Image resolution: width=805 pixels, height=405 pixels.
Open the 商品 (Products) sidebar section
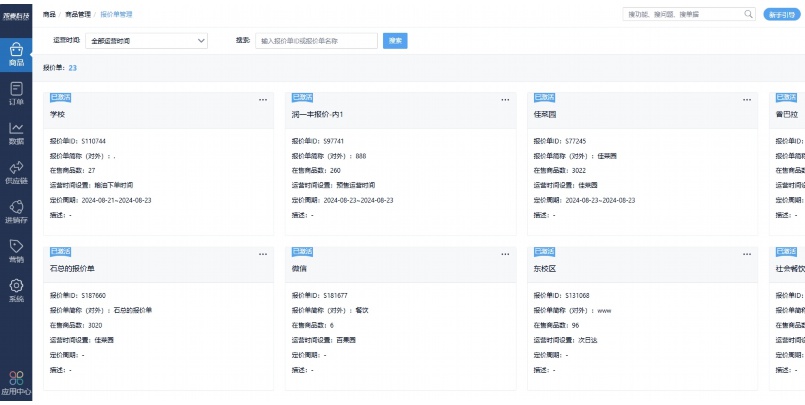point(16,54)
